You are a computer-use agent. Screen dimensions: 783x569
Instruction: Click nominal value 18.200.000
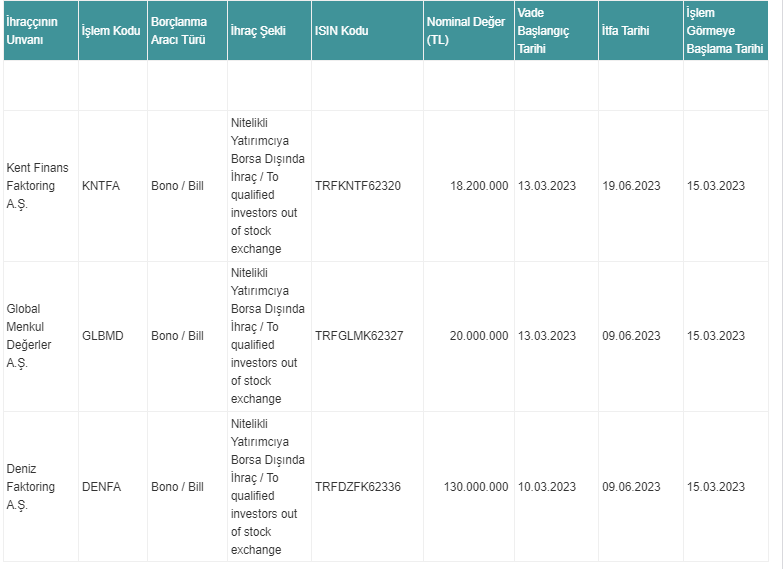479,186
